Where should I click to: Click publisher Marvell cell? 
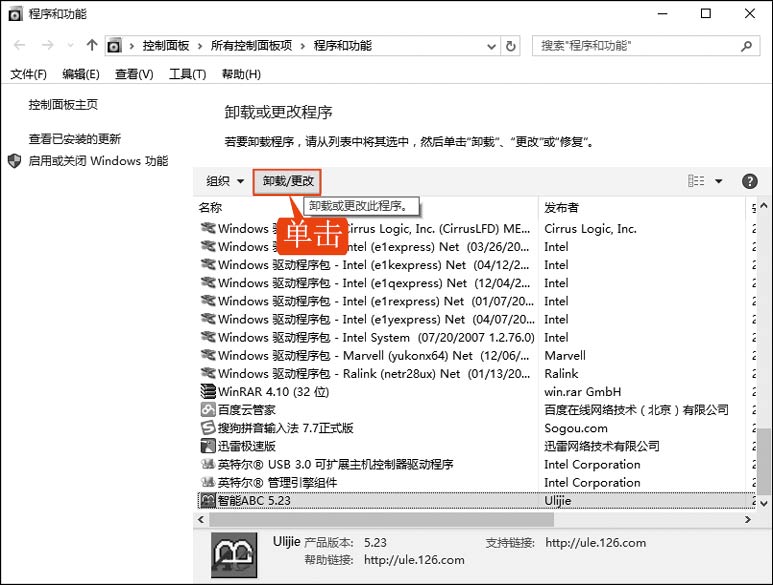[565, 355]
